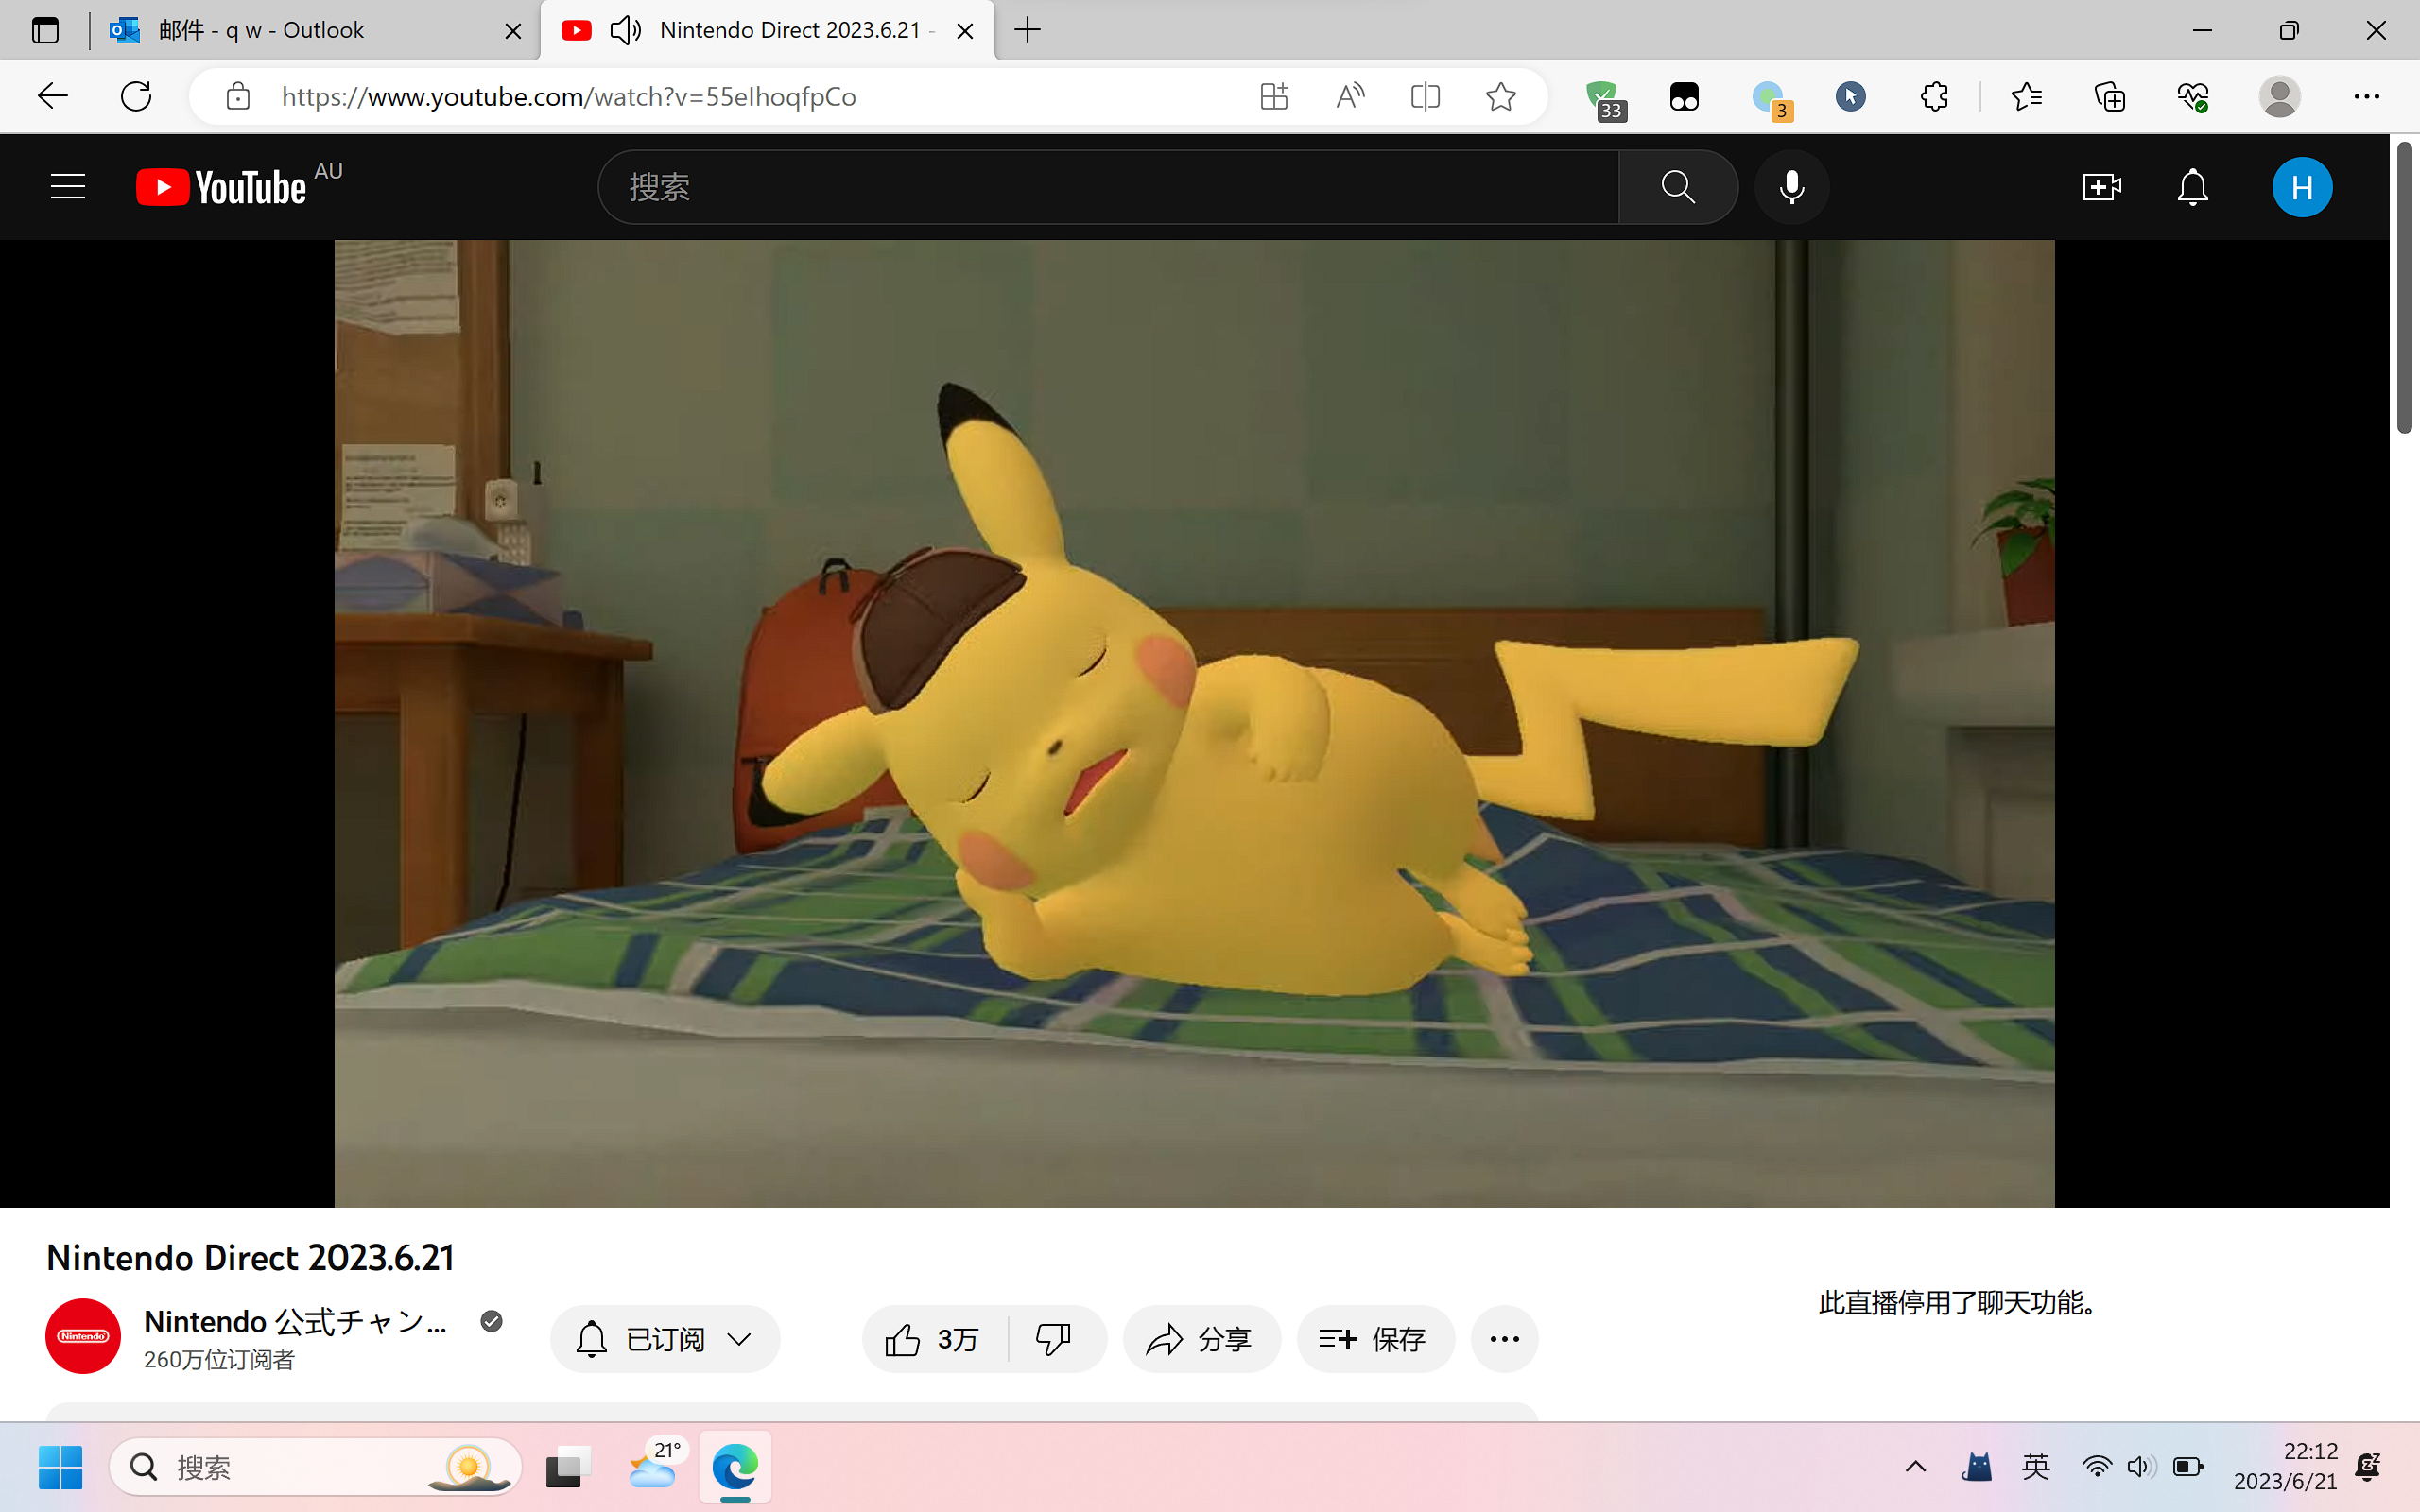
Task: Open Nintendo 公式チャンネル channel link
Action: 296,1321
